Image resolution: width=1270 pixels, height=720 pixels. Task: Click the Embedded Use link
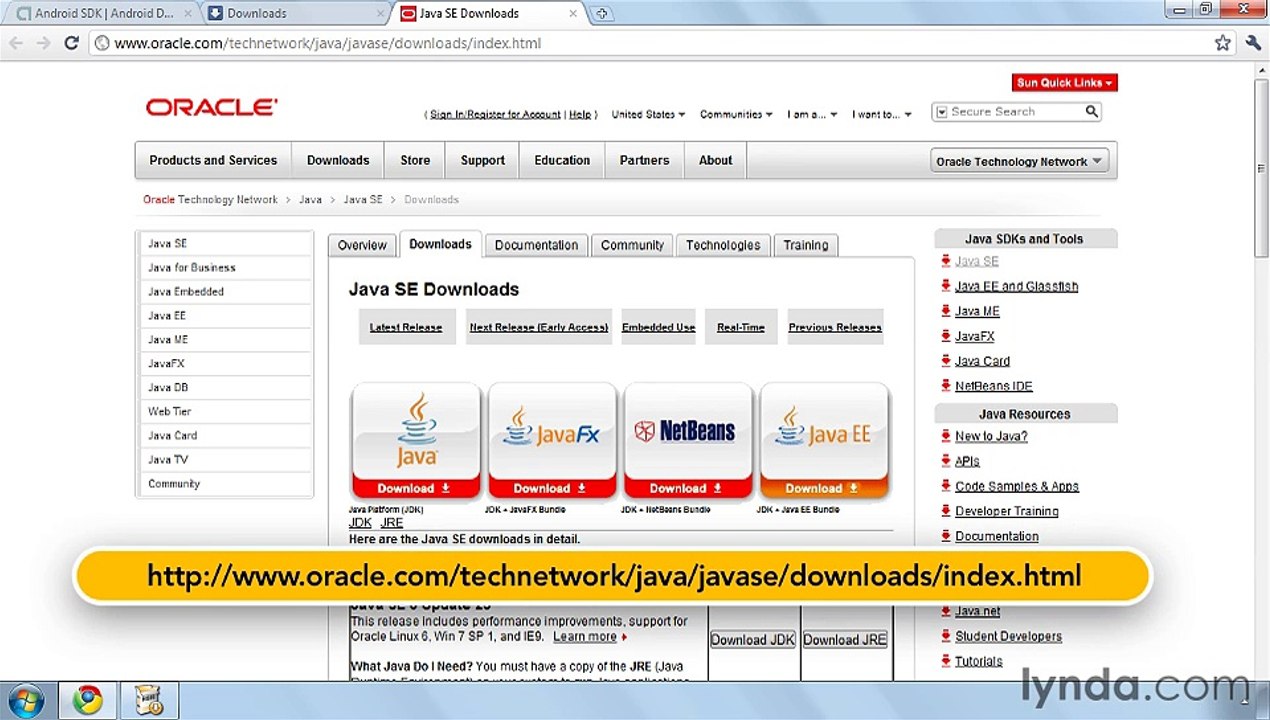pos(658,327)
